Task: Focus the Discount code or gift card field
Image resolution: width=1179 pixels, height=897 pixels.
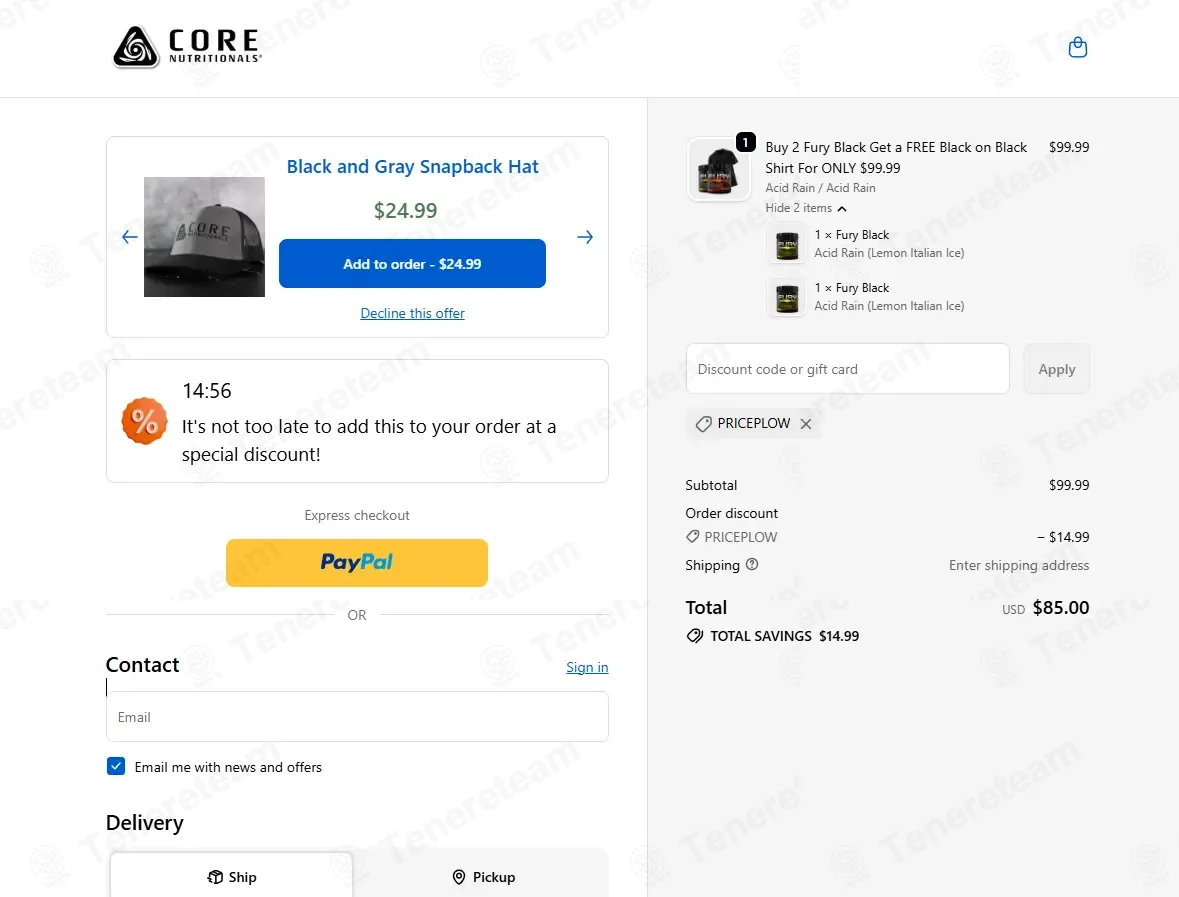Action: pyautogui.click(x=847, y=369)
